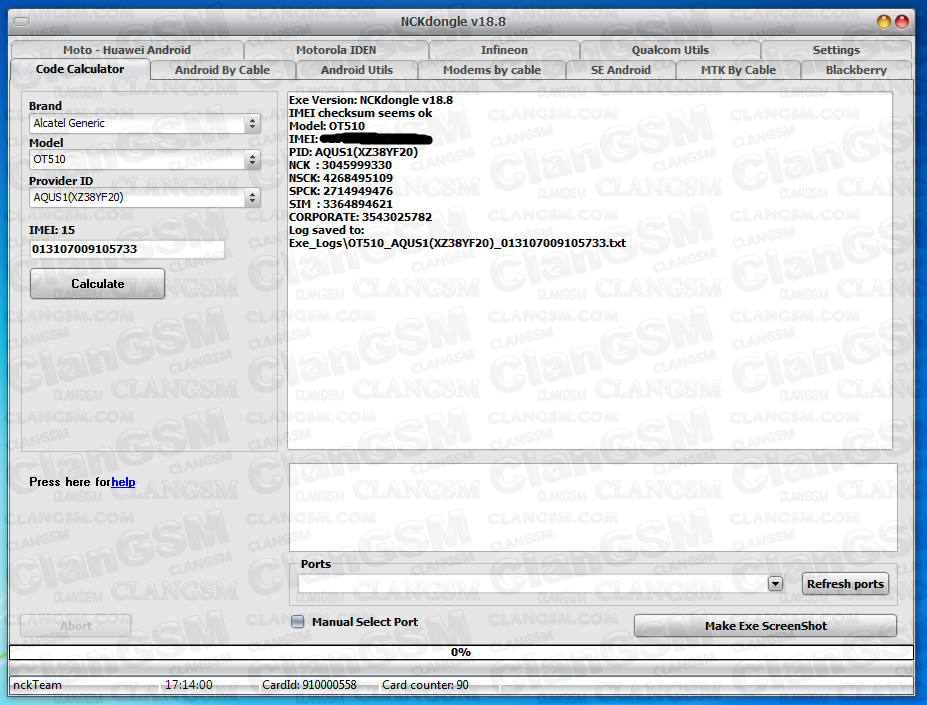Click the CardId: 910000558 status entry

point(309,685)
